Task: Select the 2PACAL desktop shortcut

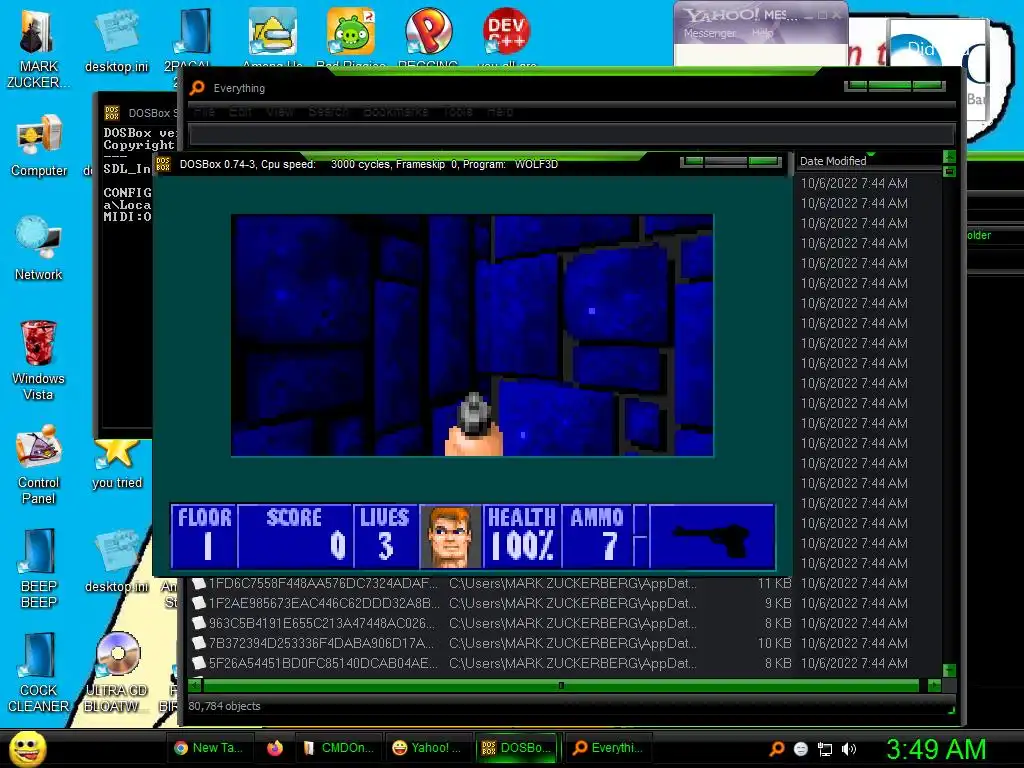Action: tap(193, 39)
